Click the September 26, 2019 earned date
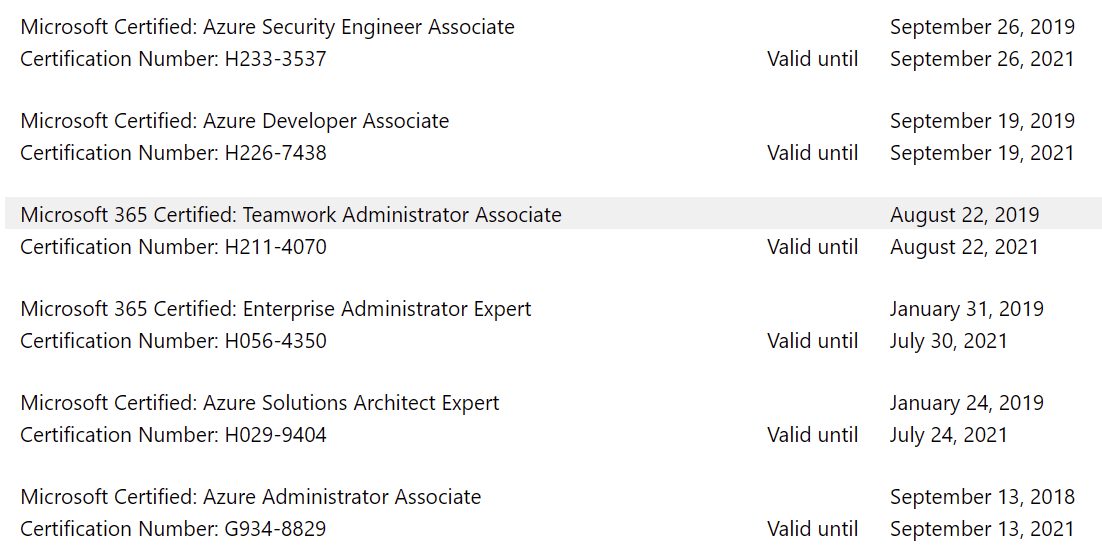The image size is (1102, 558). click(982, 27)
